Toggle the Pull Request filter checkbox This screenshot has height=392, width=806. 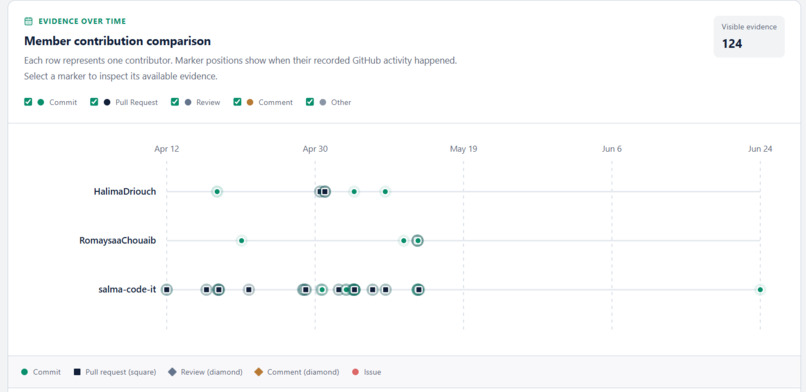click(x=94, y=102)
